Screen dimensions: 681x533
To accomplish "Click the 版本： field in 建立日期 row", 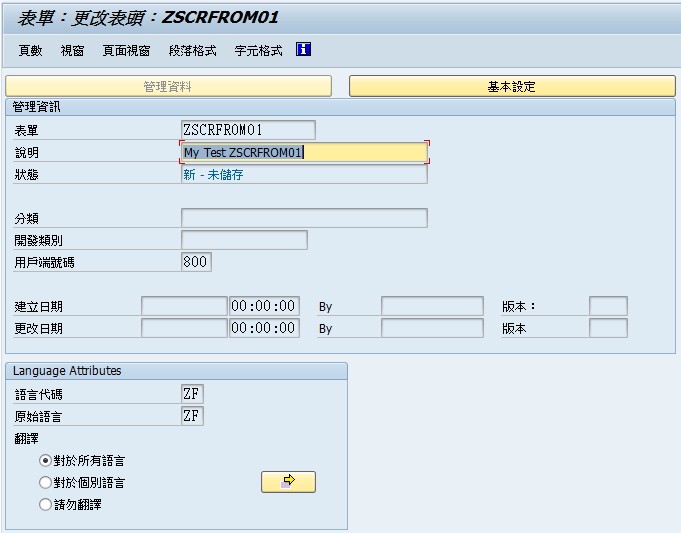I will (608, 306).
